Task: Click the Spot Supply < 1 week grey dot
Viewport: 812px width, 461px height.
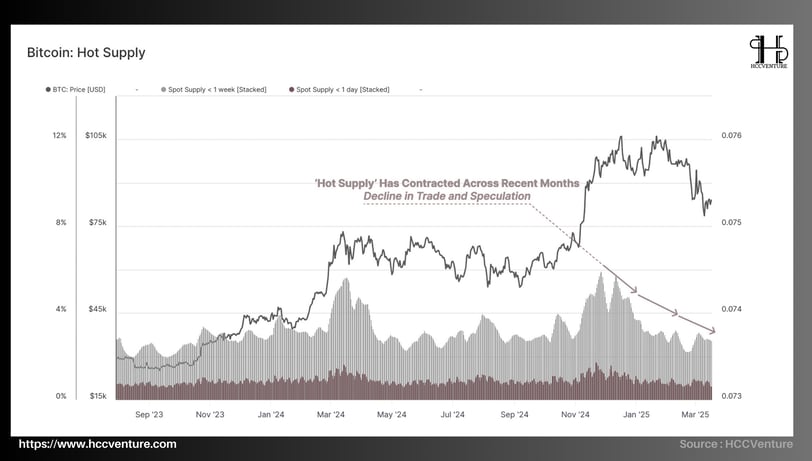Action: [x=164, y=90]
